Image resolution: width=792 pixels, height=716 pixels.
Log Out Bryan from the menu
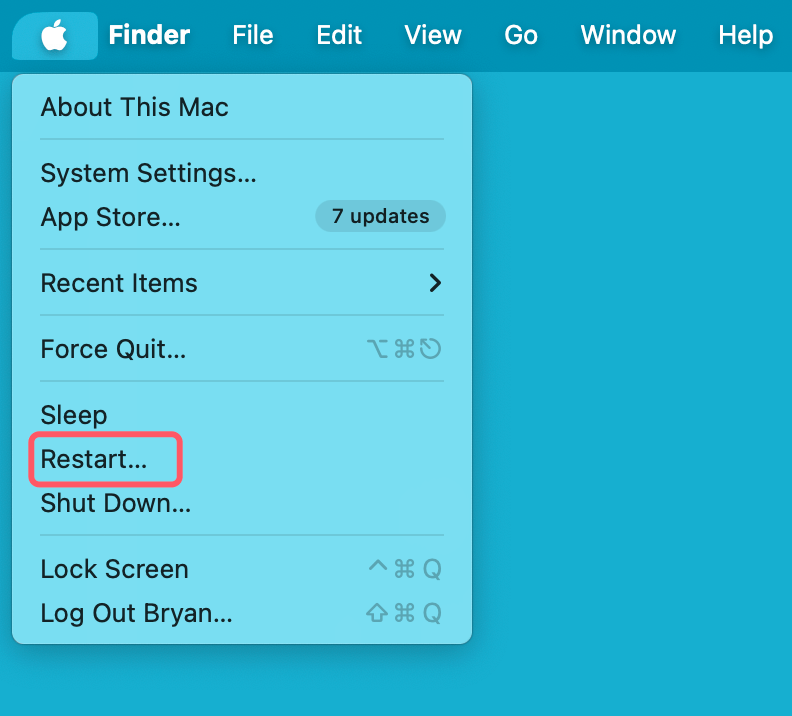(136, 613)
